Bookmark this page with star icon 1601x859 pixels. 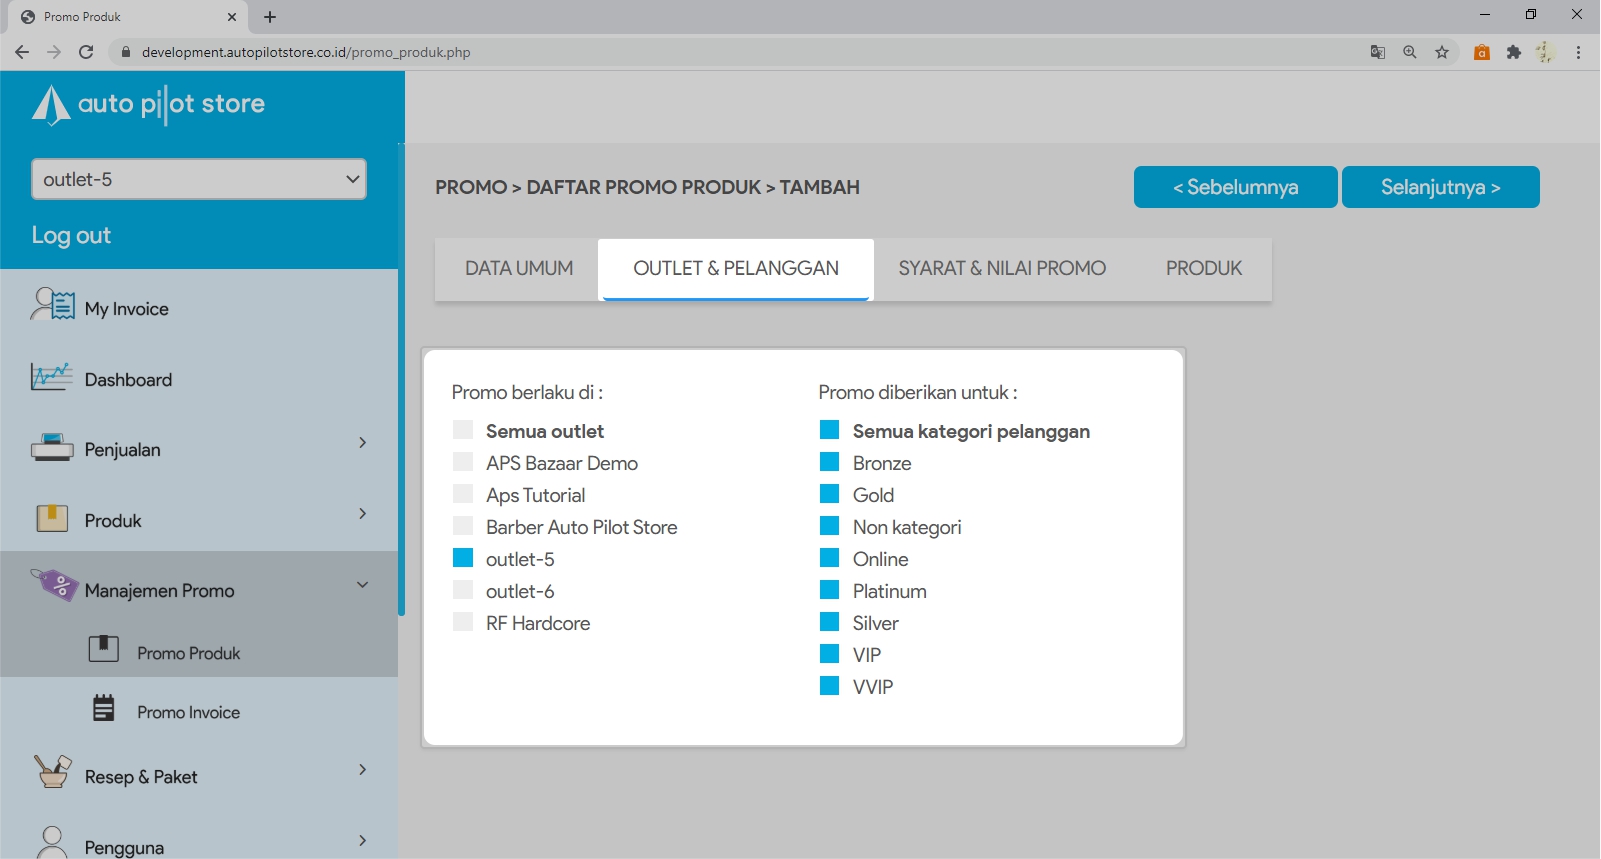[x=1442, y=52]
